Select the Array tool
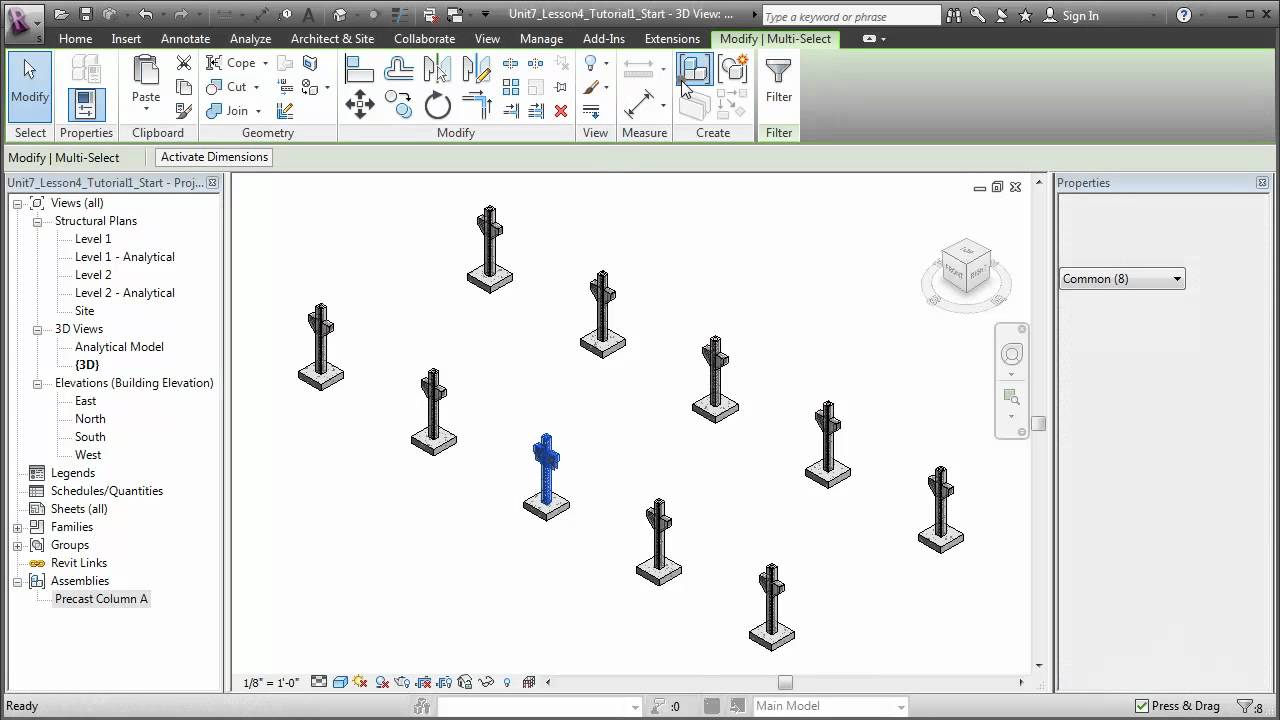This screenshot has width=1280, height=720. pos(511,87)
